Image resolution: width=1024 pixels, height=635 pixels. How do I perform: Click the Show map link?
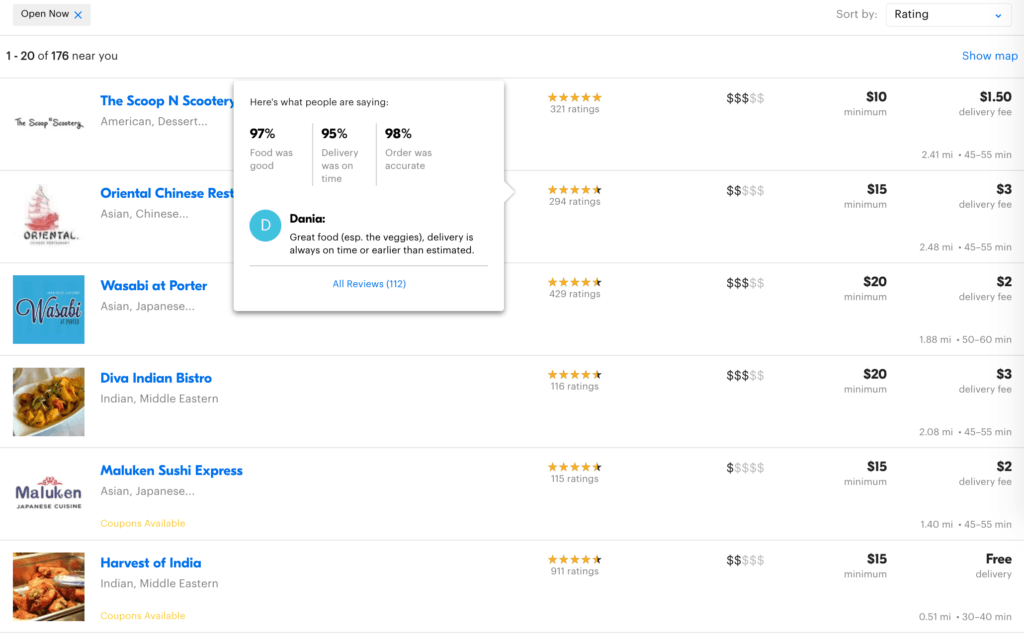(989, 56)
